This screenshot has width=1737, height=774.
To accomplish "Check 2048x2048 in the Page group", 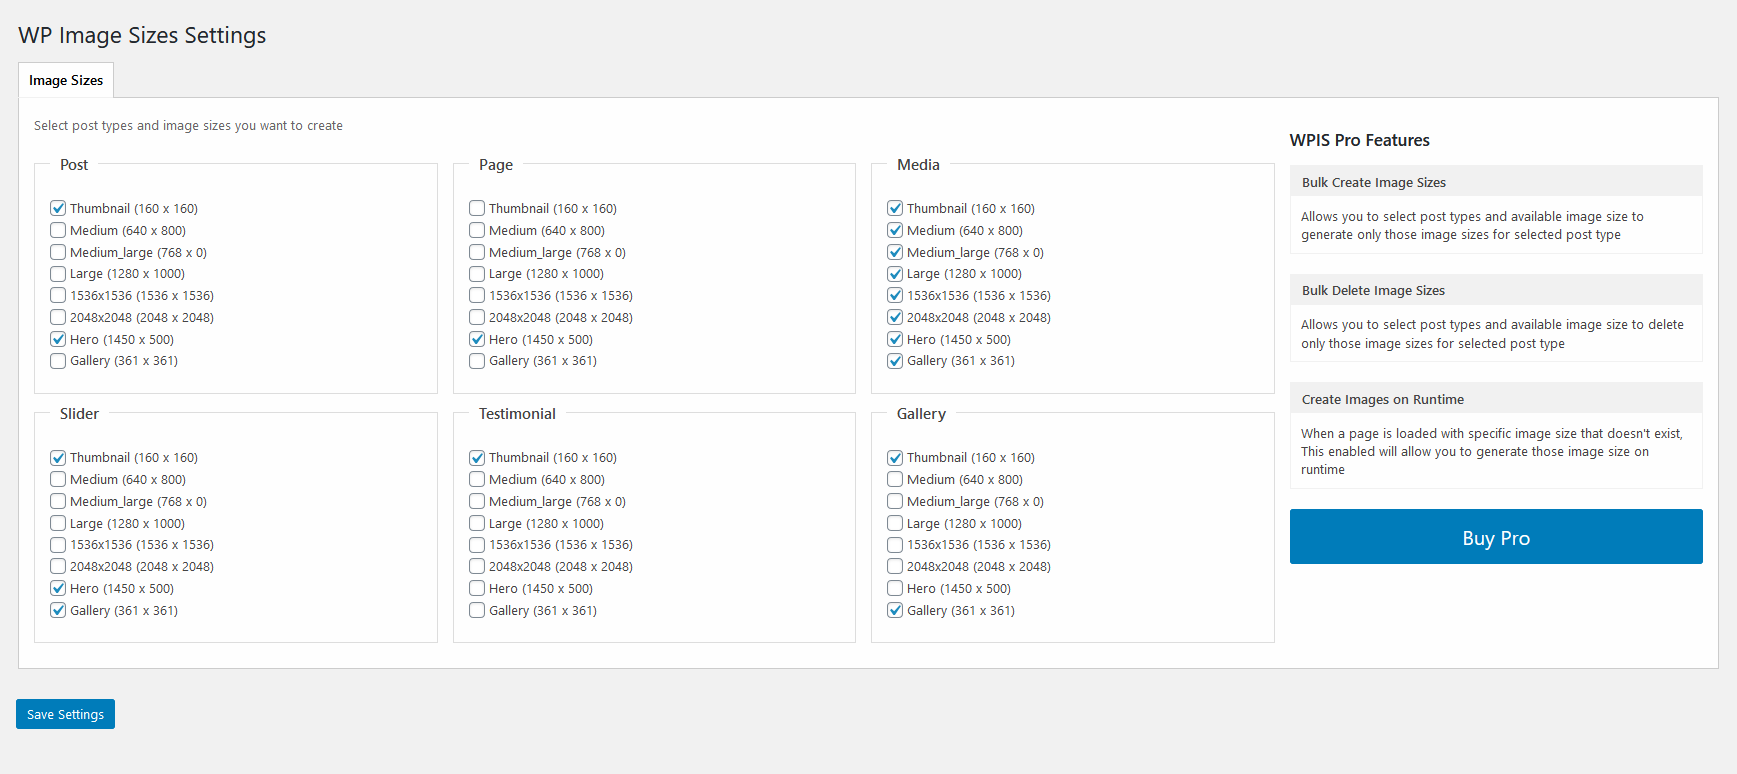I will (477, 317).
